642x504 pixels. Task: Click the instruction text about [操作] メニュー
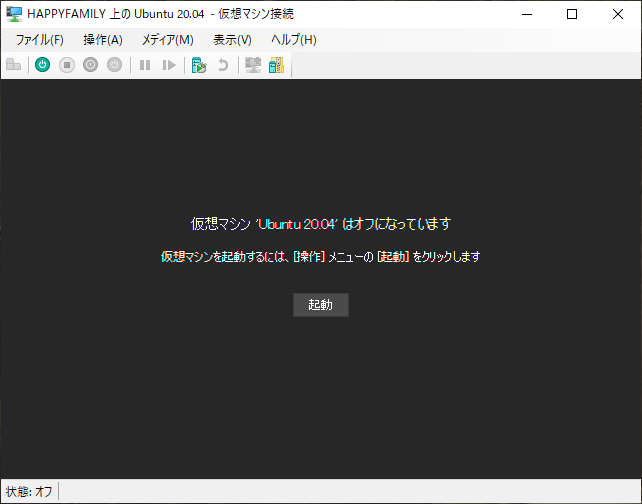click(x=321, y=257)
